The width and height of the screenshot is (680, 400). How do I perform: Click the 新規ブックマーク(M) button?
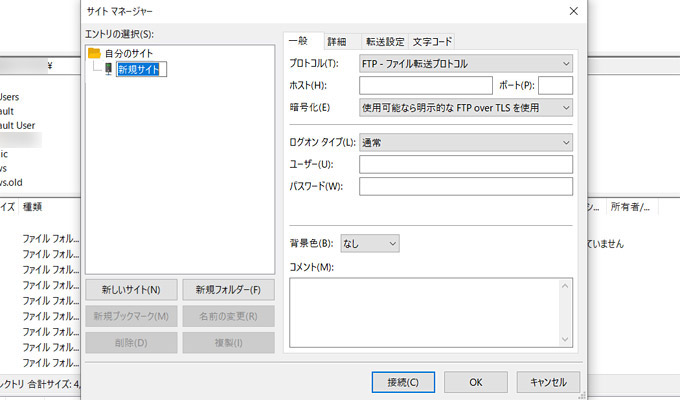pos(131,316)
